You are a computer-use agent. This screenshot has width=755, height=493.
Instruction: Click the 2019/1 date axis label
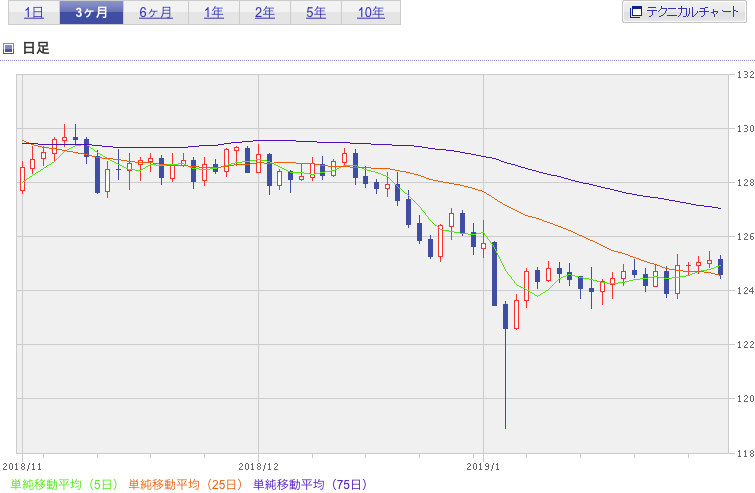click(483, 467)
